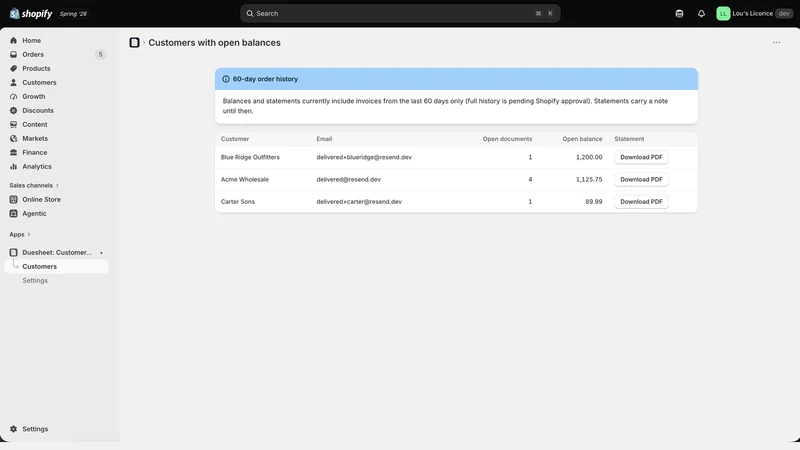800x450 pixels.
Task: Open the Finance bank icon
Action: (13, 153)
